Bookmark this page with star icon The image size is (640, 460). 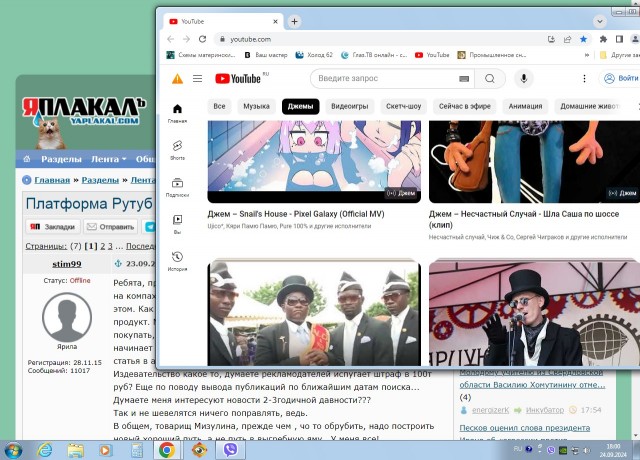coord(583,39)
